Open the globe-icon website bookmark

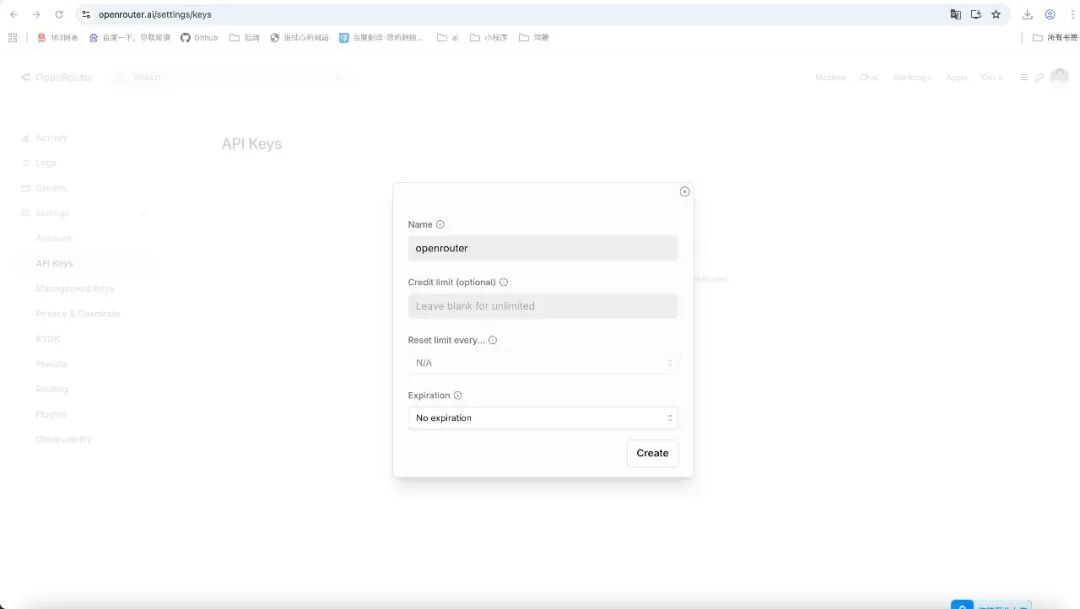click(x=299, y=38)
